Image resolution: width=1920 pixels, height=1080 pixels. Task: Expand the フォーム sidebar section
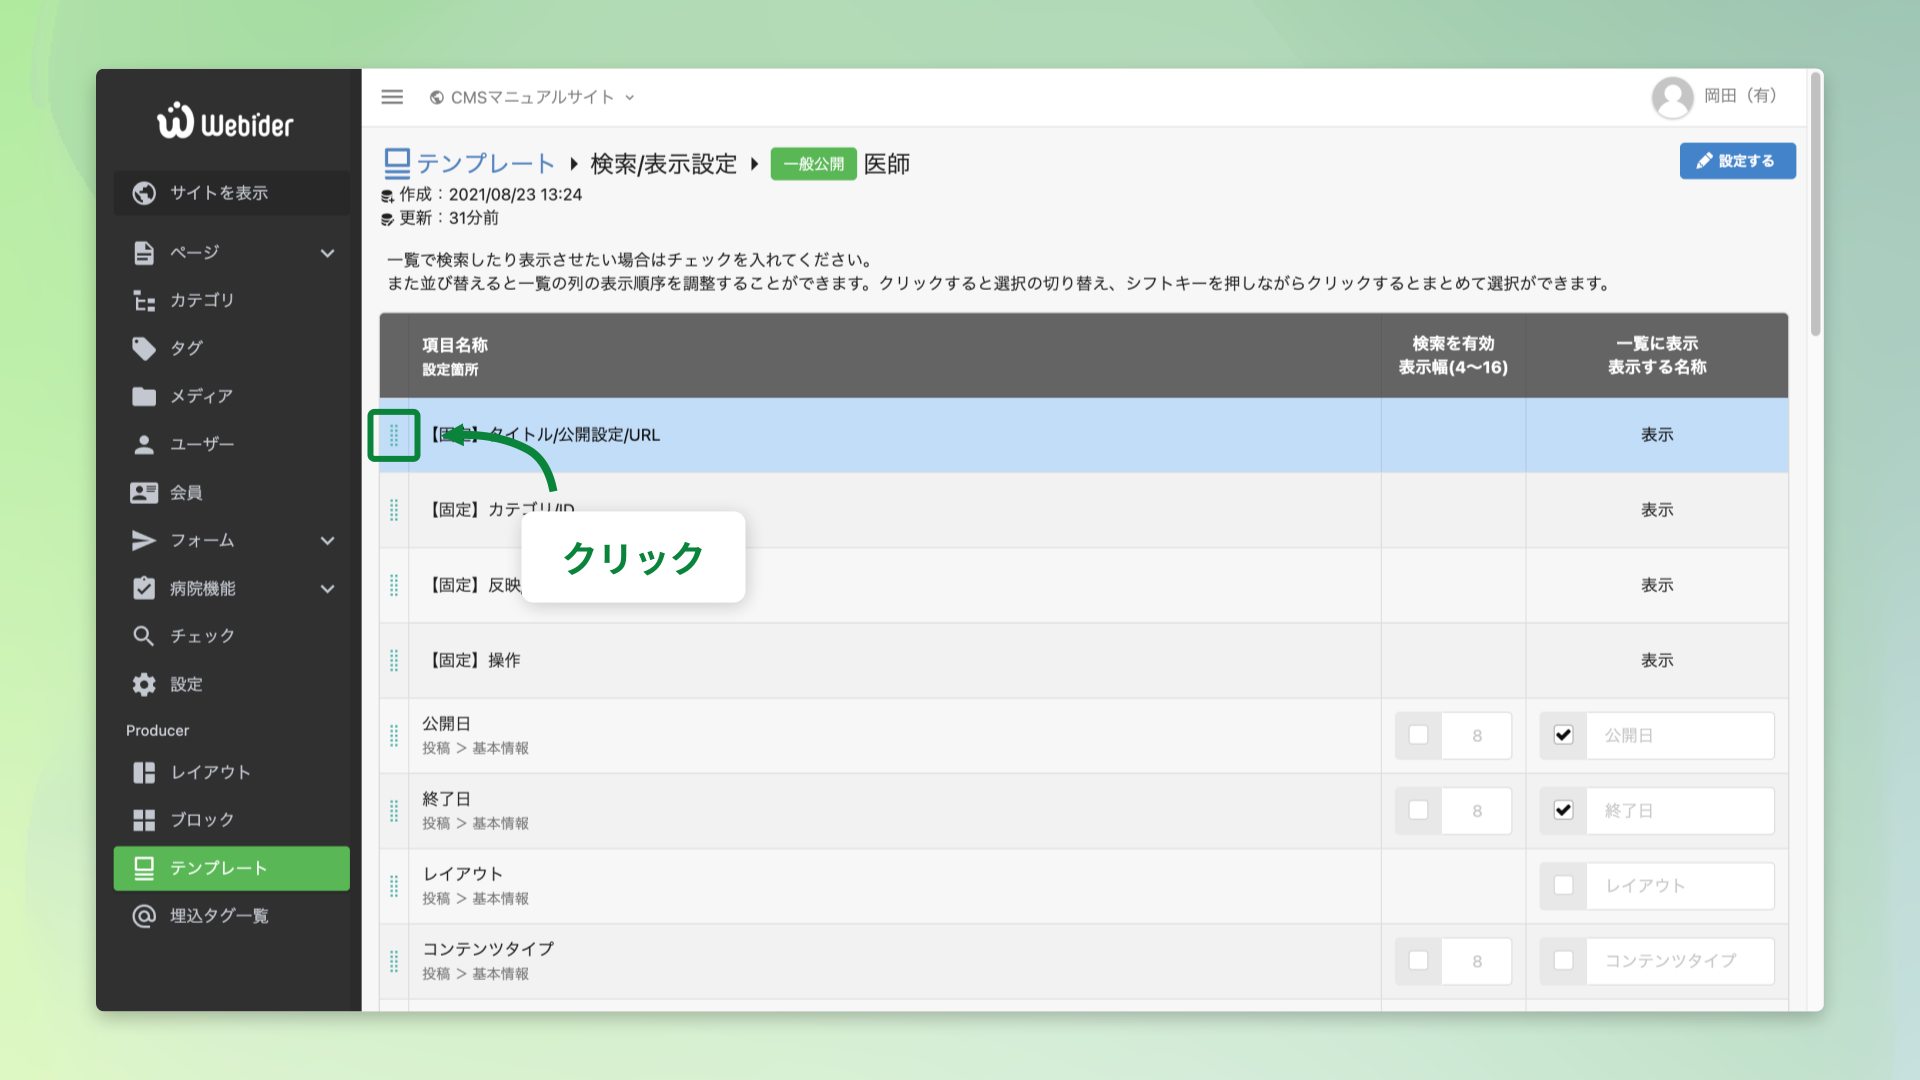tap(327, 540)
